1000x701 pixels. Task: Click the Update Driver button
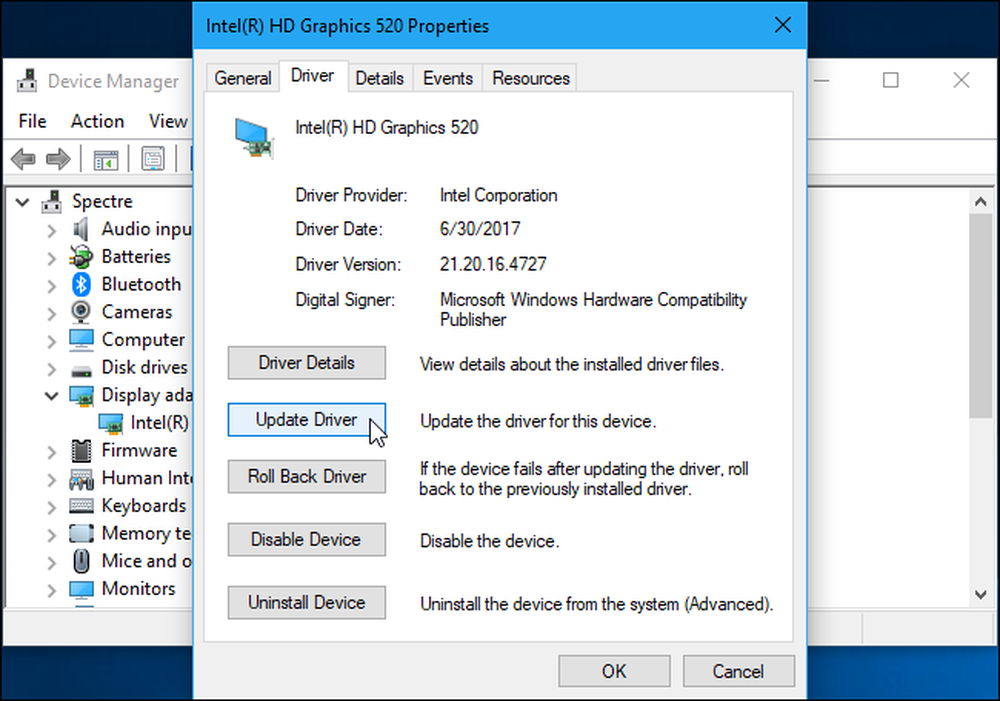tap(307, 420)
